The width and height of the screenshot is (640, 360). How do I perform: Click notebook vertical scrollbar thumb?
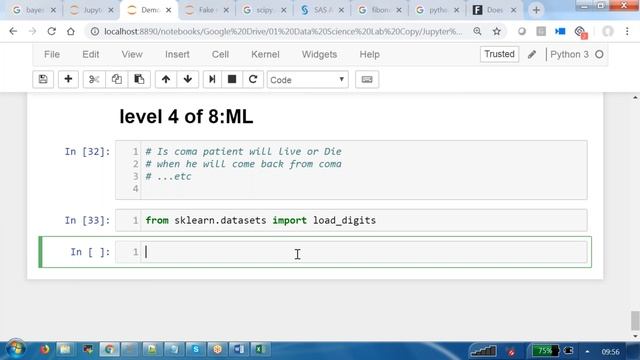tap(635, 320)
